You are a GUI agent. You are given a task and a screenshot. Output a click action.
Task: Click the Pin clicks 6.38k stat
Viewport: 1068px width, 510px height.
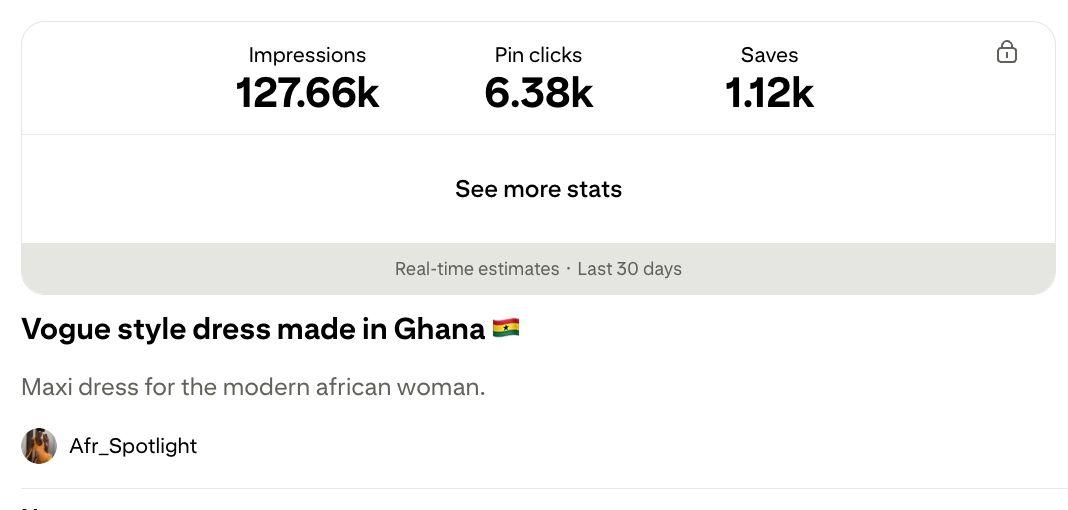(538, 78)
